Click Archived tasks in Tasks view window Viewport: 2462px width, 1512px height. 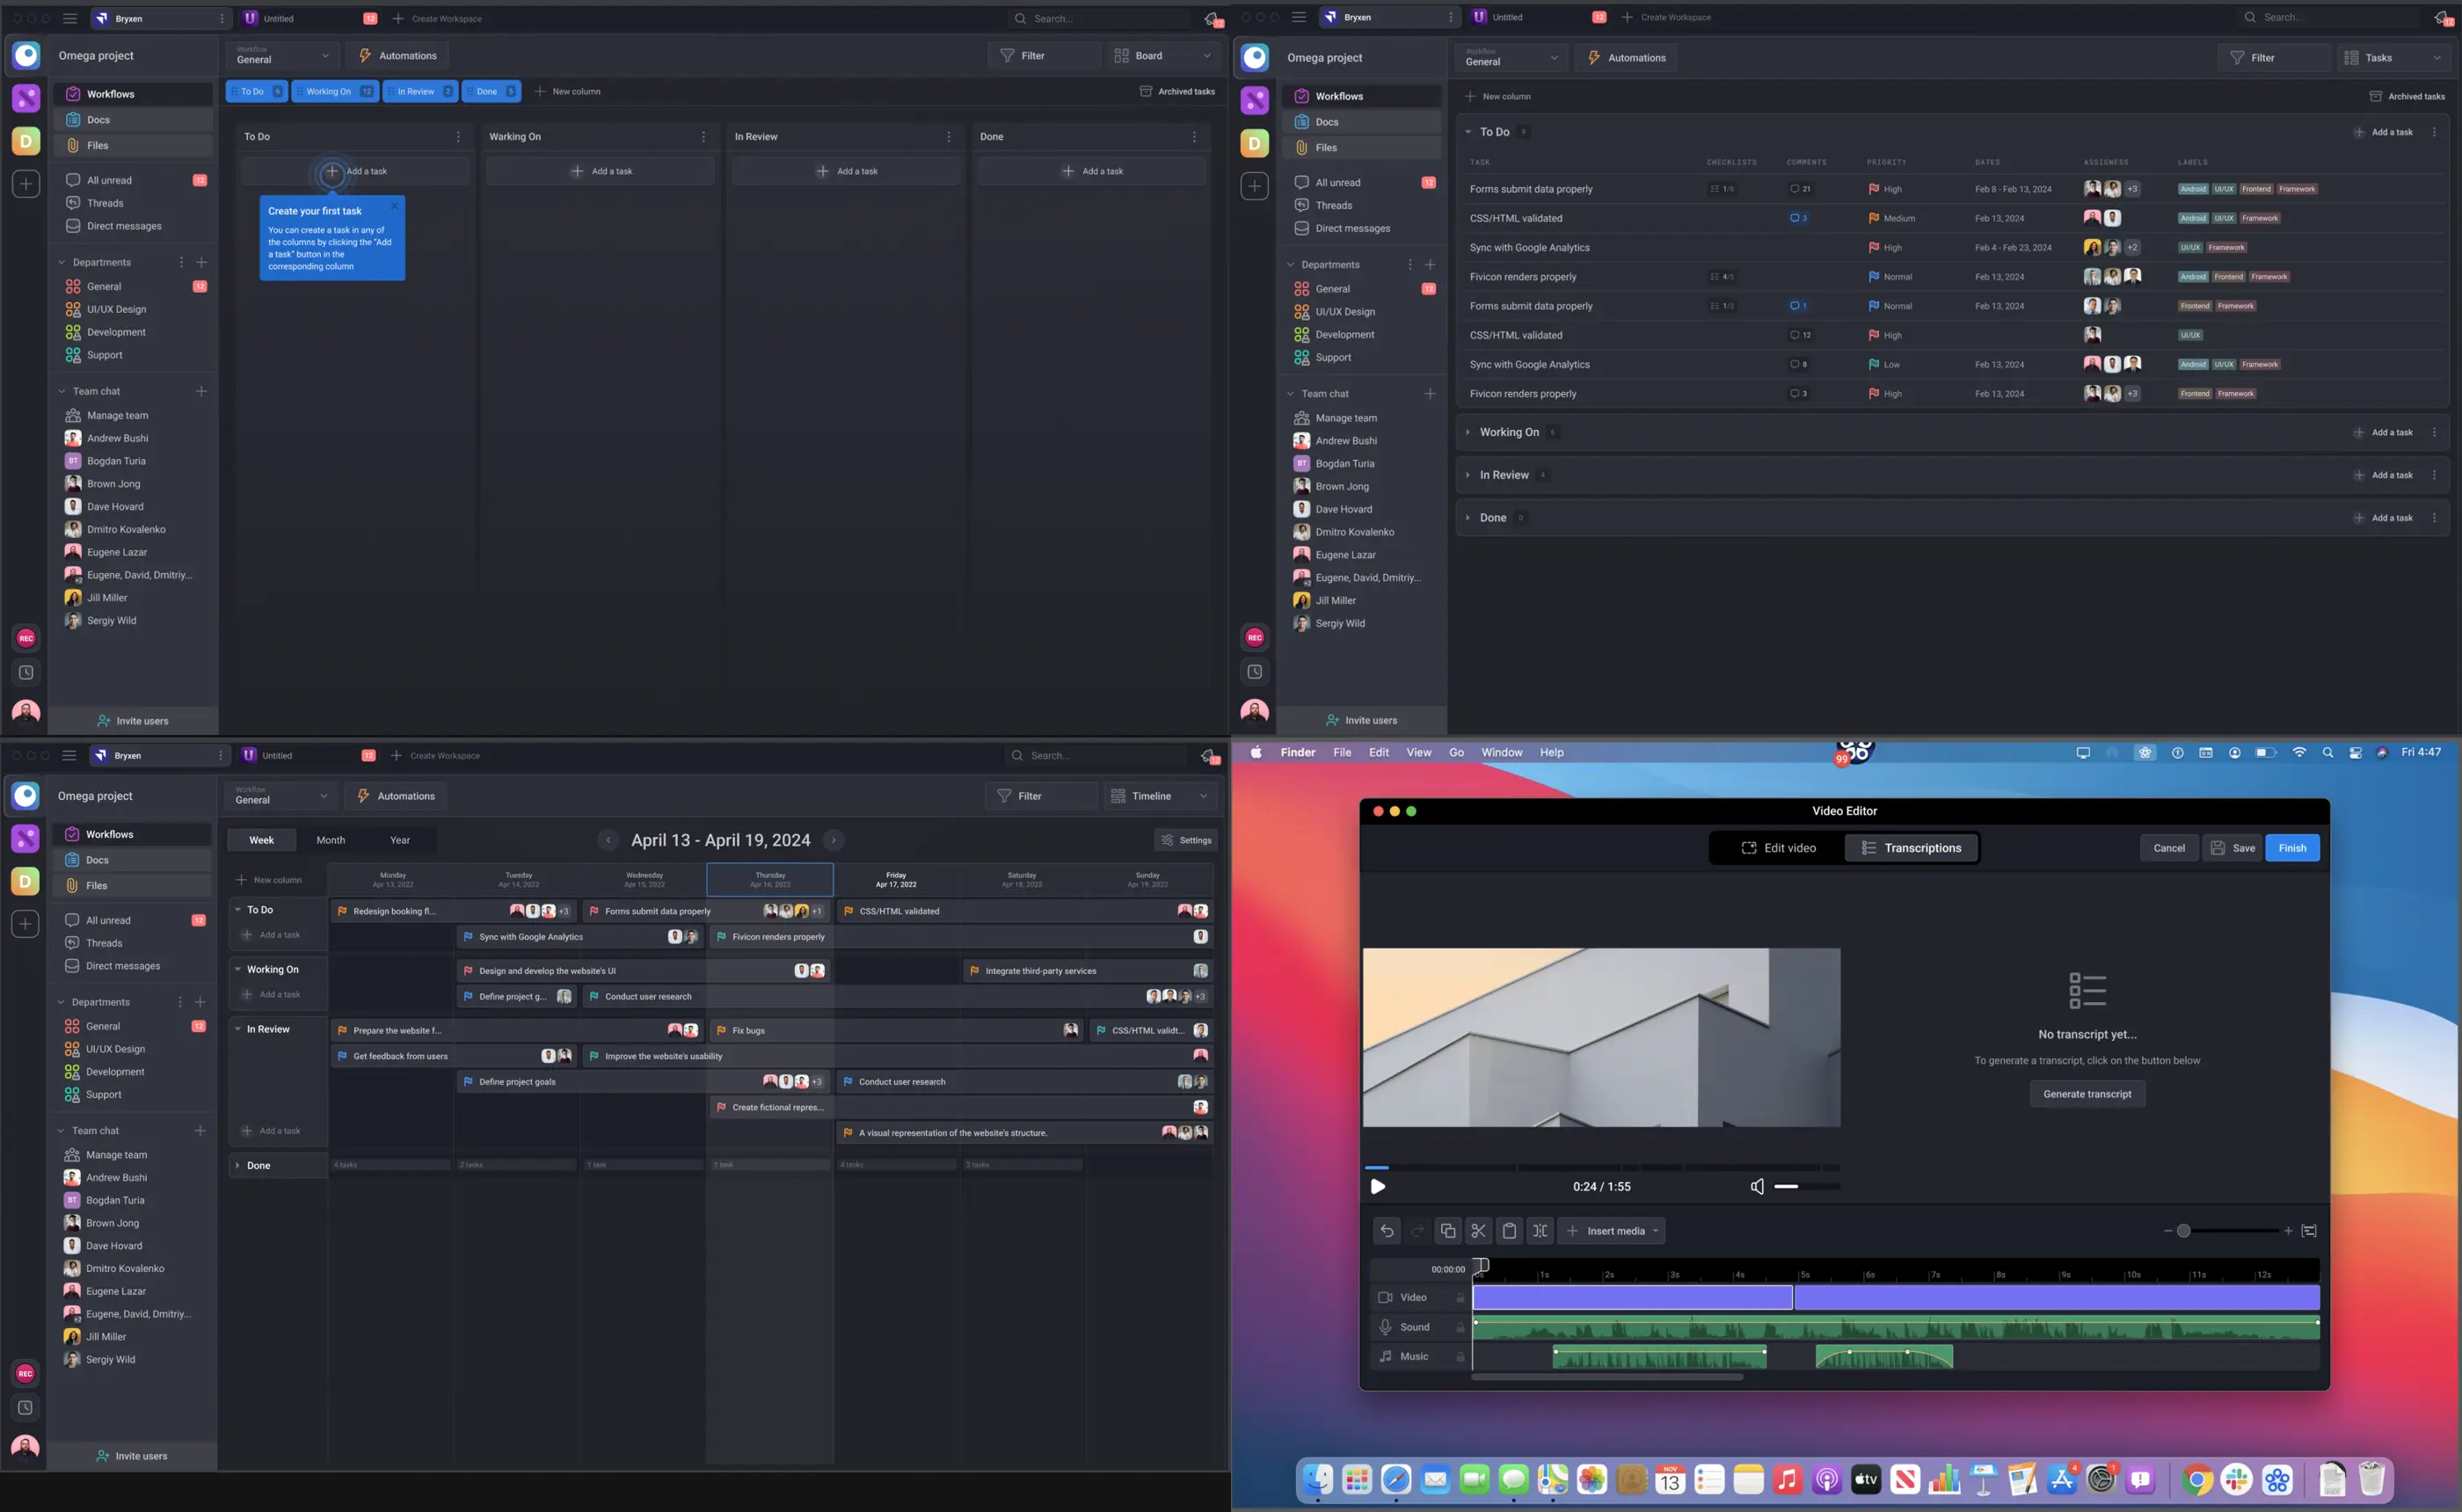(x=2407, y=96)
